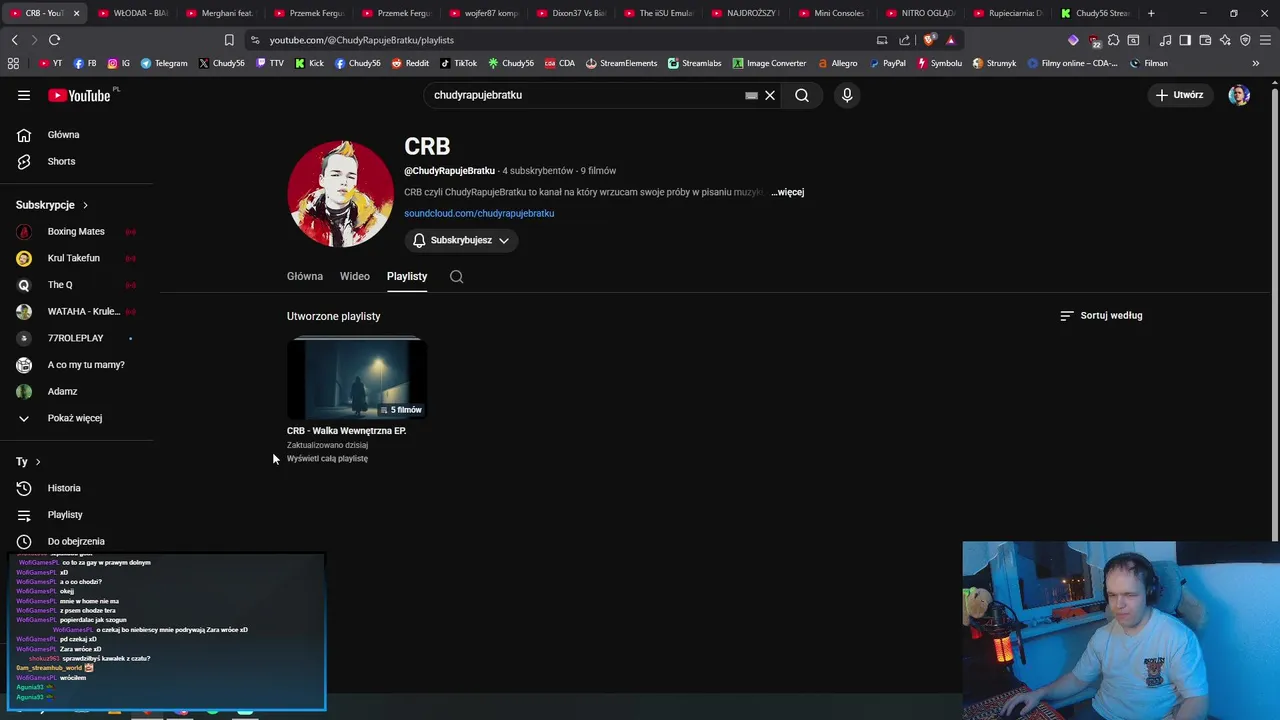Screen dimensions: 1280x720
Task: Open the YouTube hamburger guide menu
Action: click(24, 95)
